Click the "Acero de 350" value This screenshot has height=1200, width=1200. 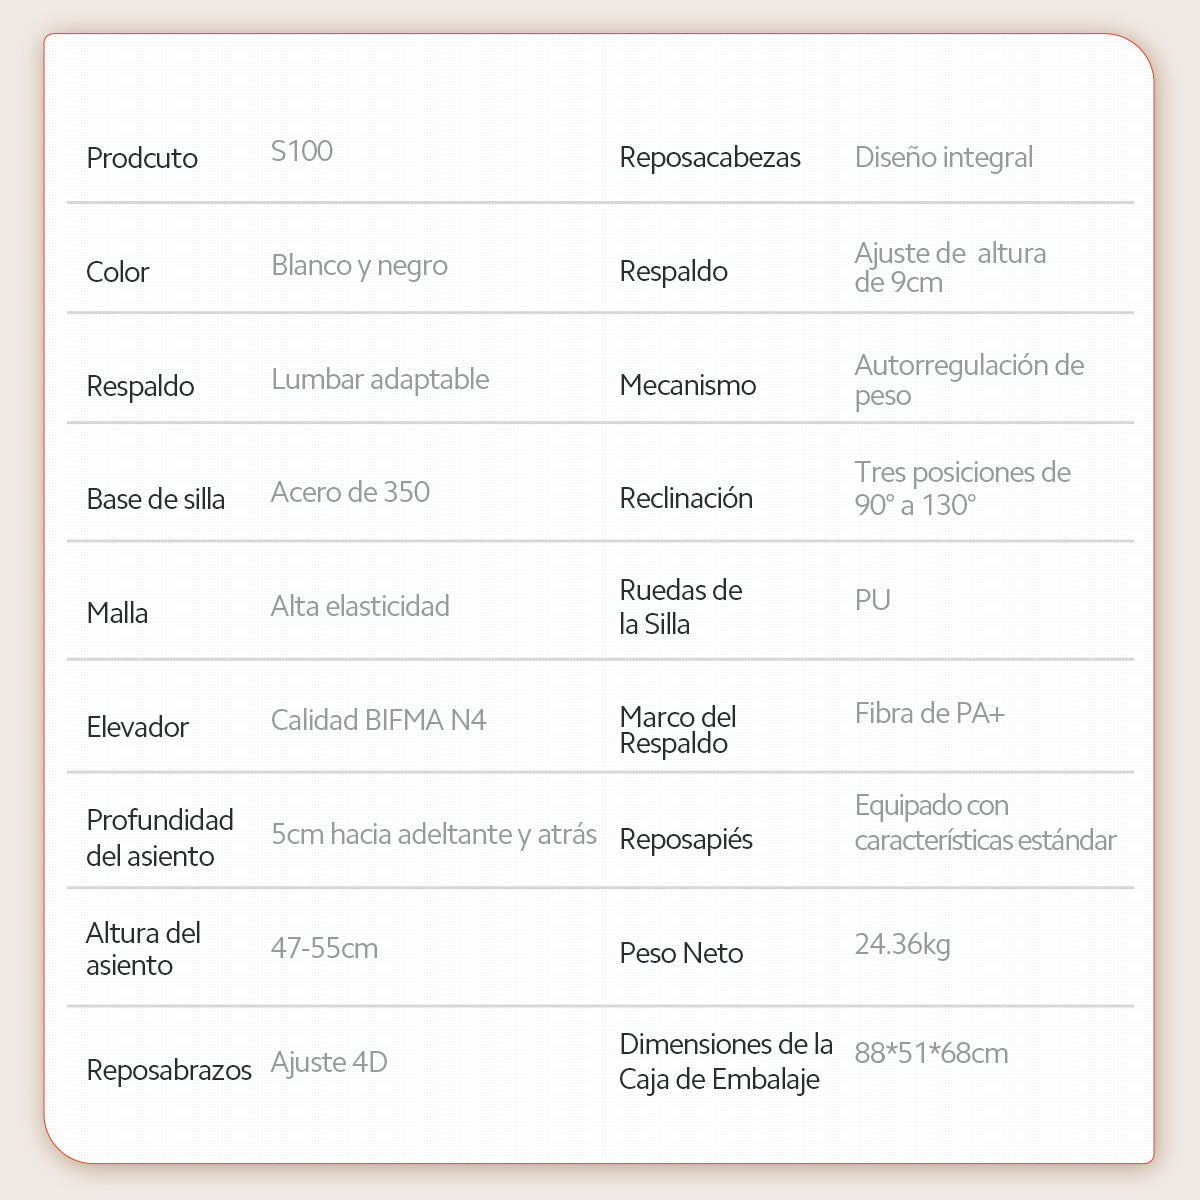coord(350,492)
